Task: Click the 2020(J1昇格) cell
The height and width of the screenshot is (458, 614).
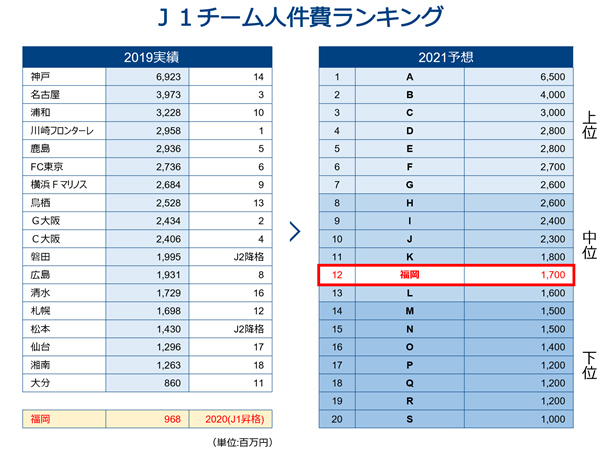Action: (231, 419)
